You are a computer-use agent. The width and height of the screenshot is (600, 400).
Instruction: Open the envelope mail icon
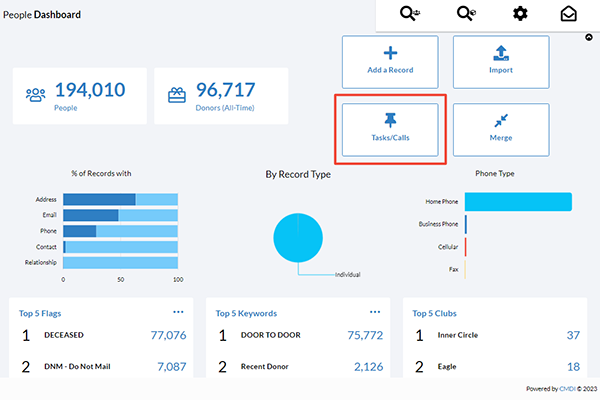point(569,14)
